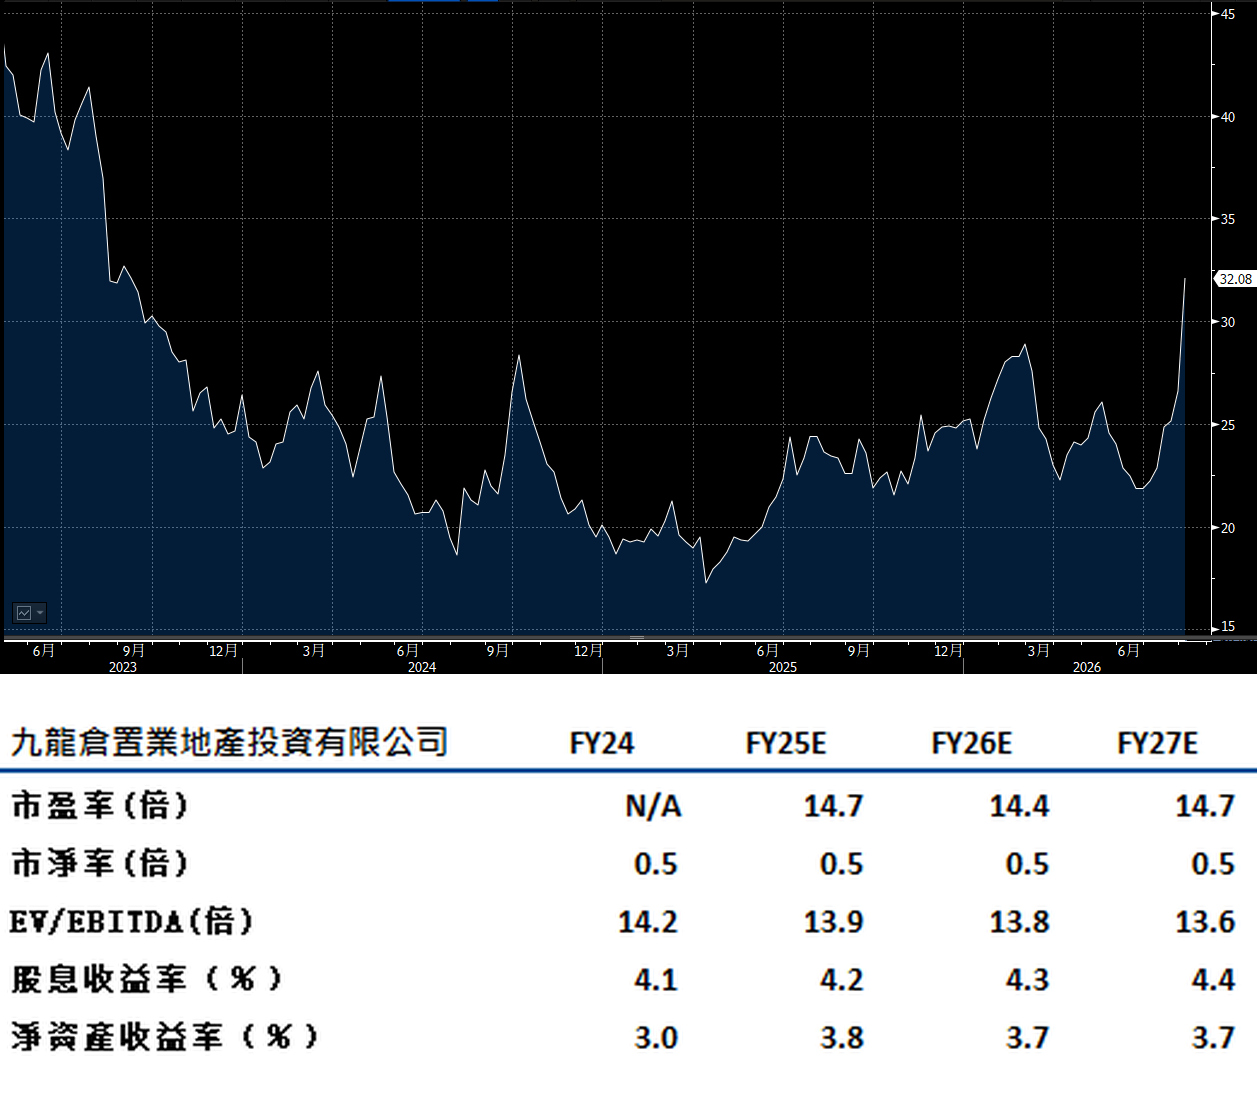Select the 股息收益率 (%) row label

point(147,979)
